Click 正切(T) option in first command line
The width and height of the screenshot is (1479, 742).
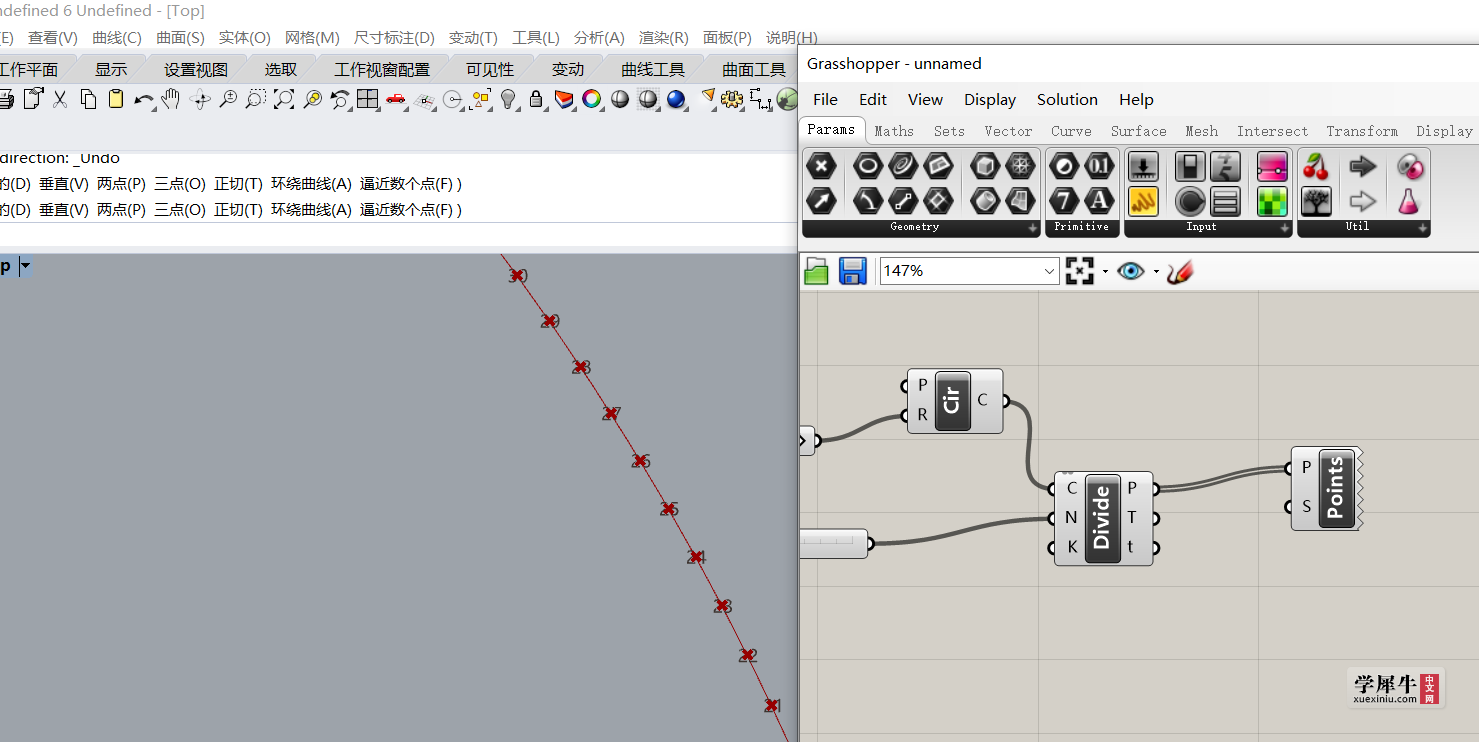(238, 183)
